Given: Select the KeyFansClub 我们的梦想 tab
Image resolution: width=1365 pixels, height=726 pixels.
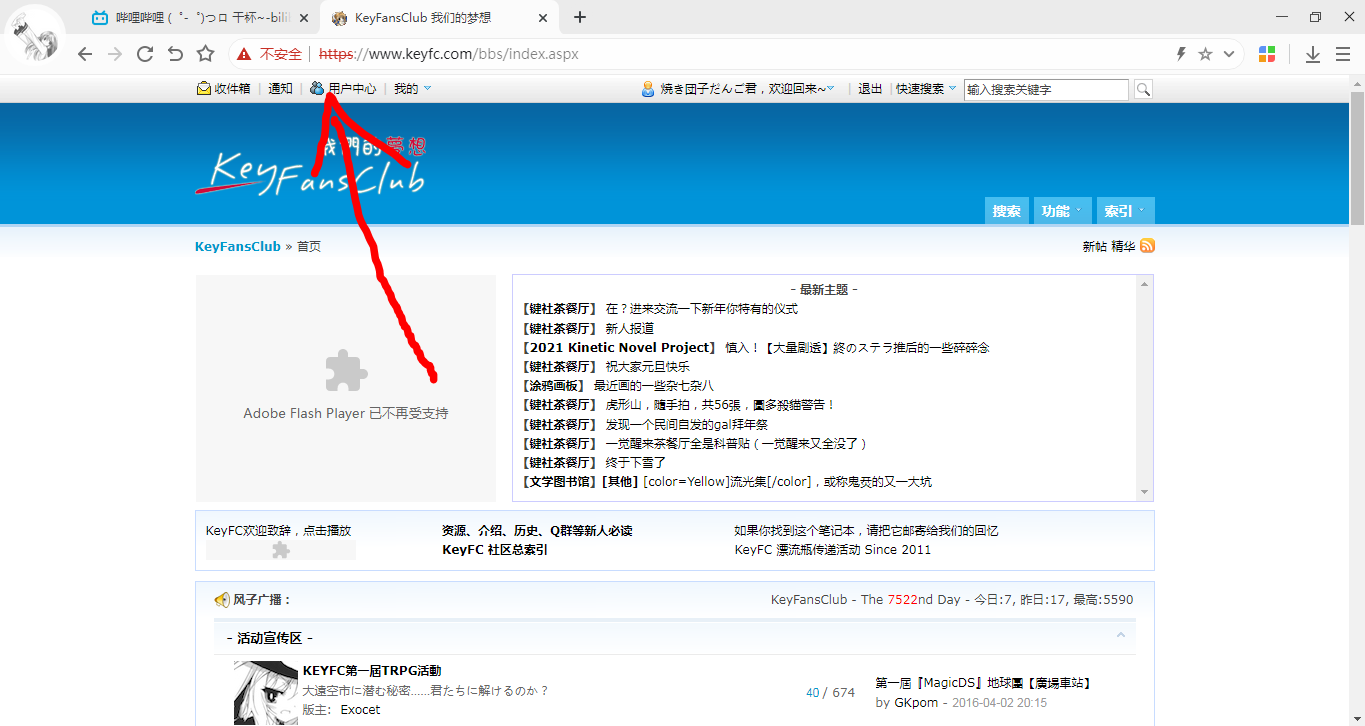Looking at the screenshot, I should click(x=440, y=18).
